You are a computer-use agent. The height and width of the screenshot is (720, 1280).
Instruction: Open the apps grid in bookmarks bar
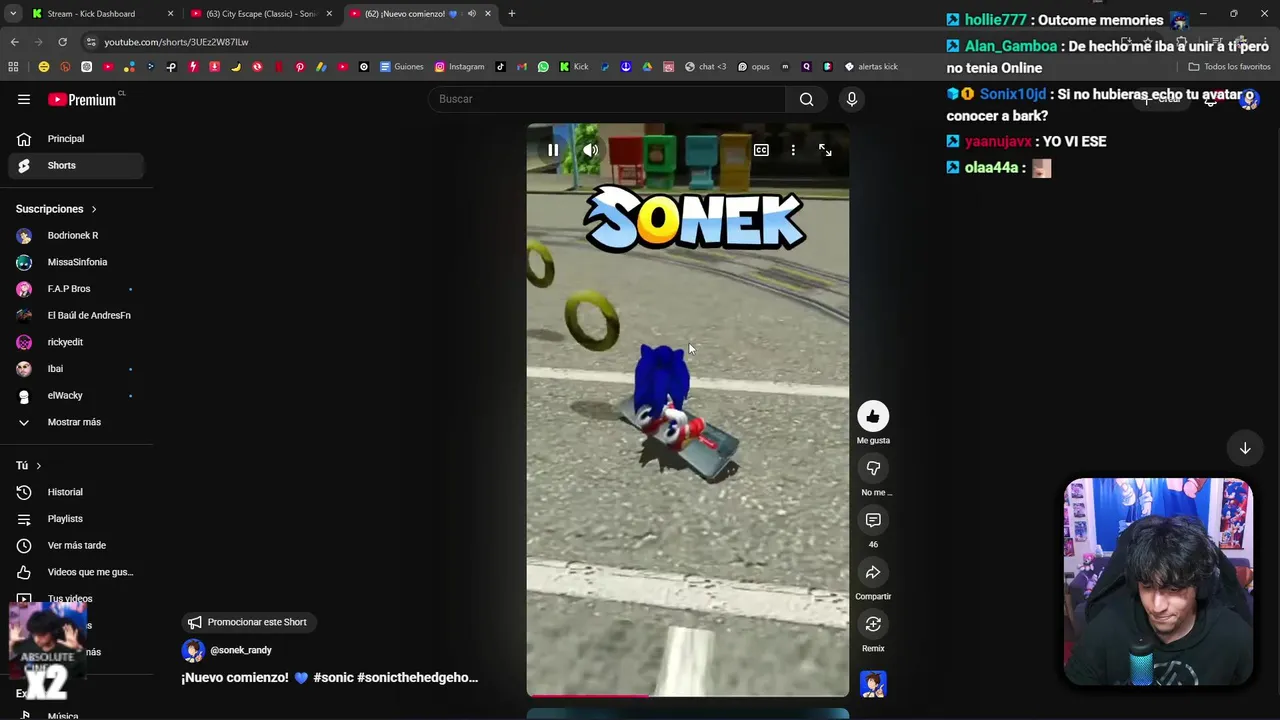click(x=13, y=67)
